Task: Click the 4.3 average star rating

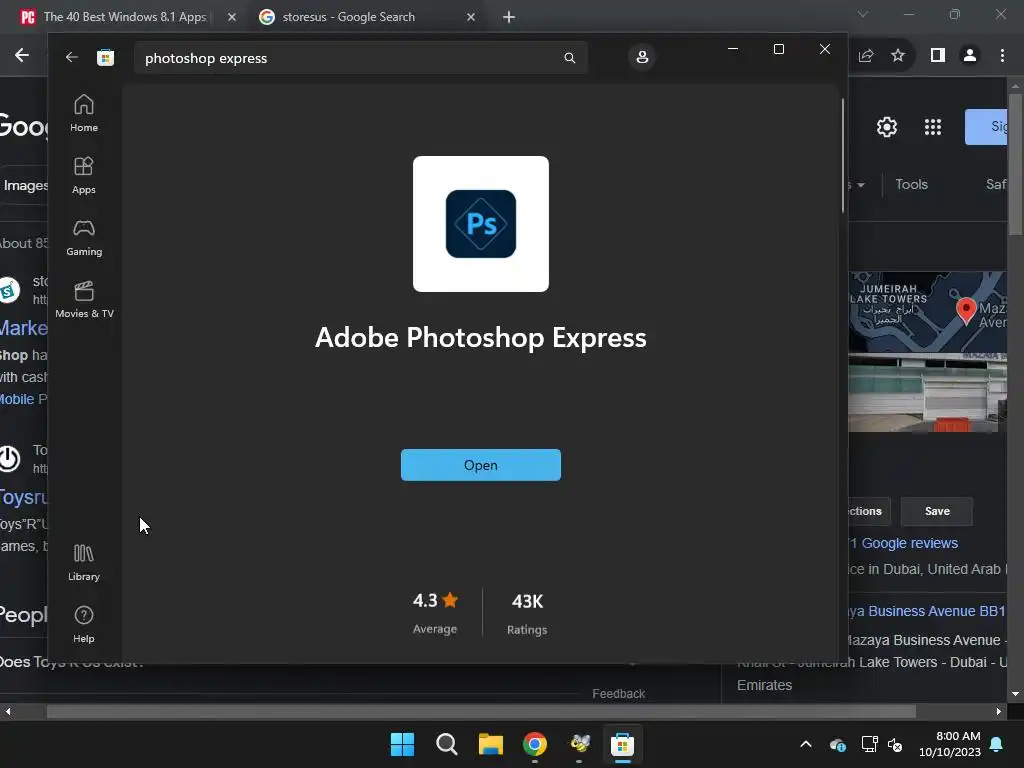Action: click(x=435, y=613)
